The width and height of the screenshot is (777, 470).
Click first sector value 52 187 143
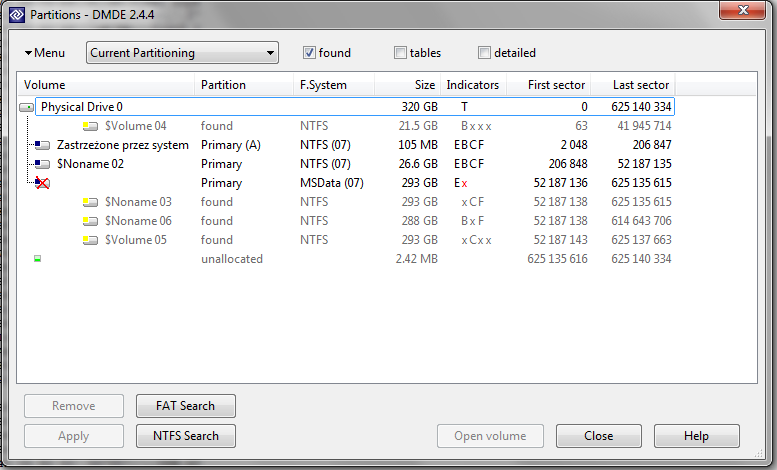tap(560, 240)
